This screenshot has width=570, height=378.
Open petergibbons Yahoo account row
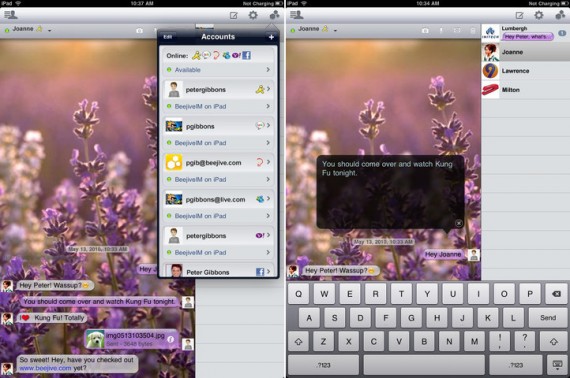click(x=218, y=236)
